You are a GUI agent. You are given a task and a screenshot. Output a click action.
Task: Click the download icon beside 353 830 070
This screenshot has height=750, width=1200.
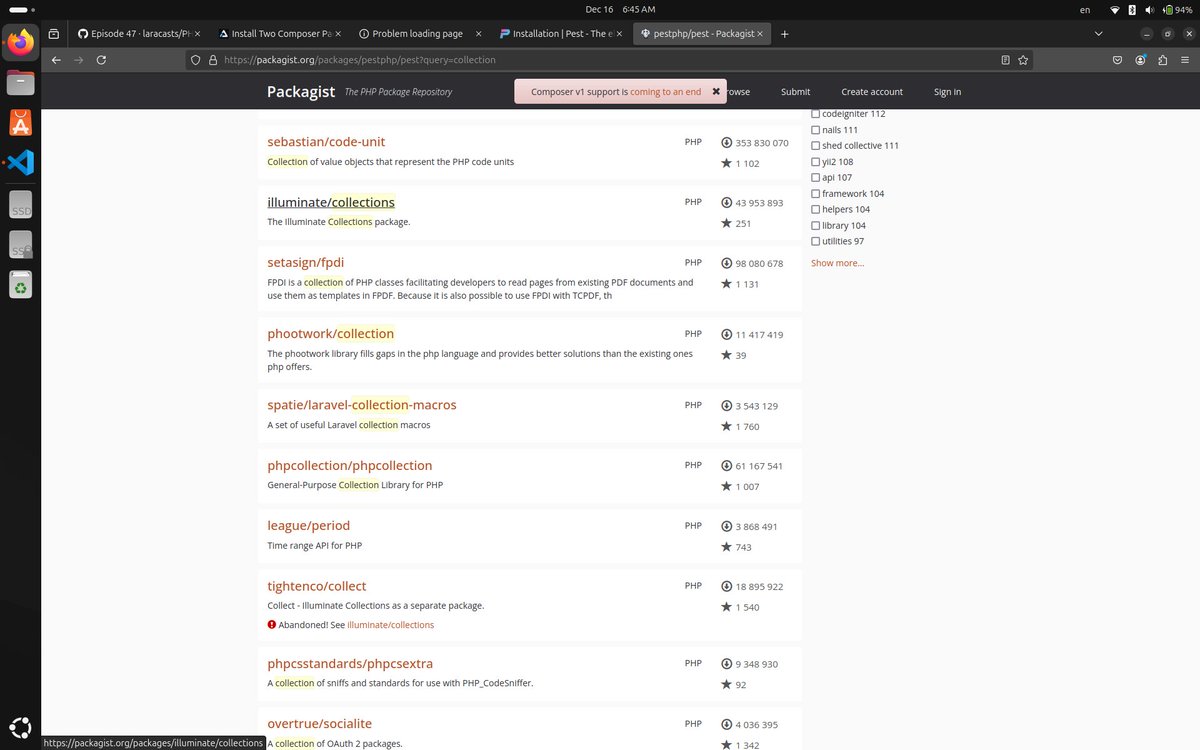726,143
